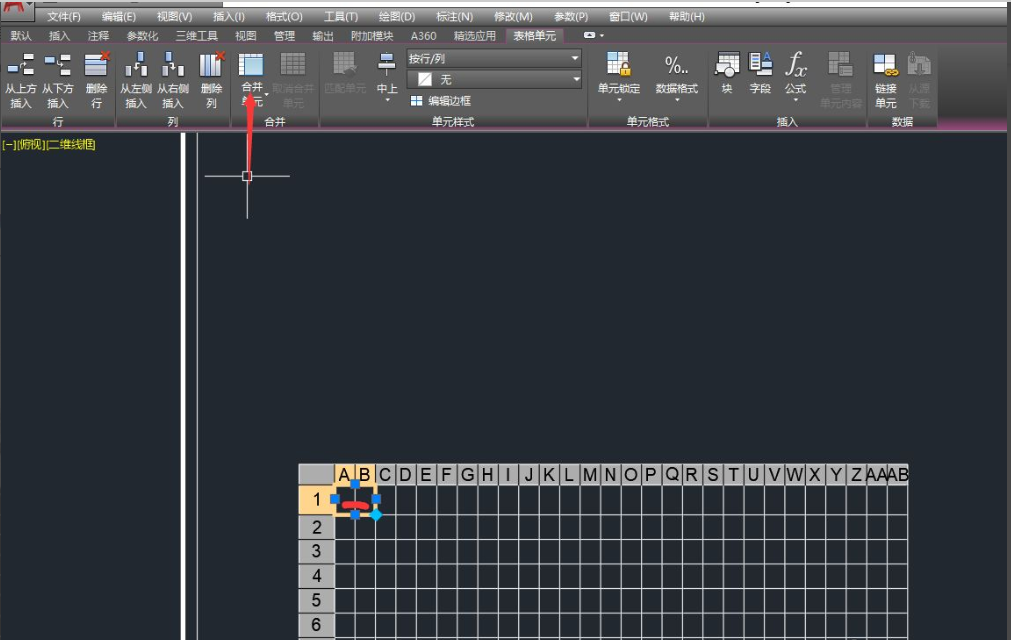Open the AutoCAD application menu button
The width and height of the screenshot is (1011, 640).
16,9
